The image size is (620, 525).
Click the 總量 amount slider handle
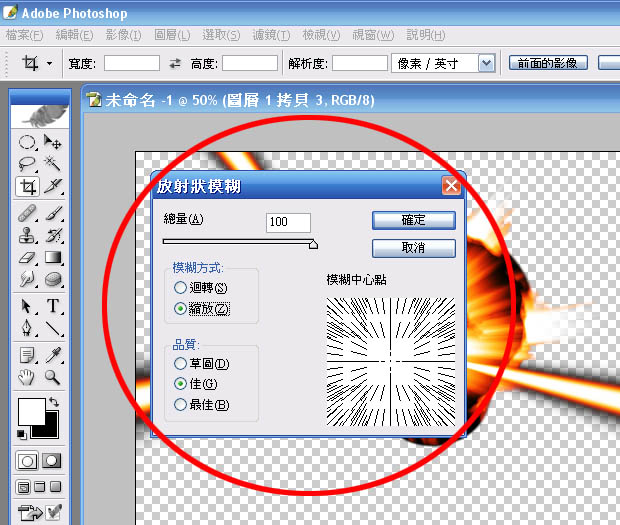click(313, 245)
